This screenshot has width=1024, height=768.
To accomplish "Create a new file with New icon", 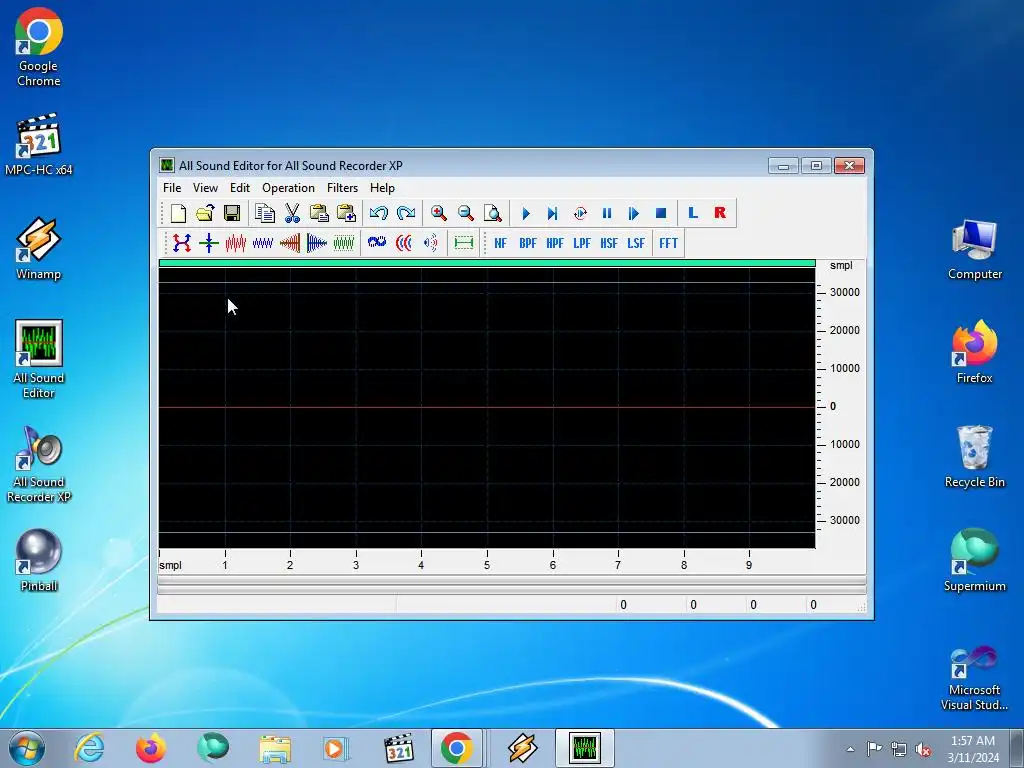I will [178, 214].
